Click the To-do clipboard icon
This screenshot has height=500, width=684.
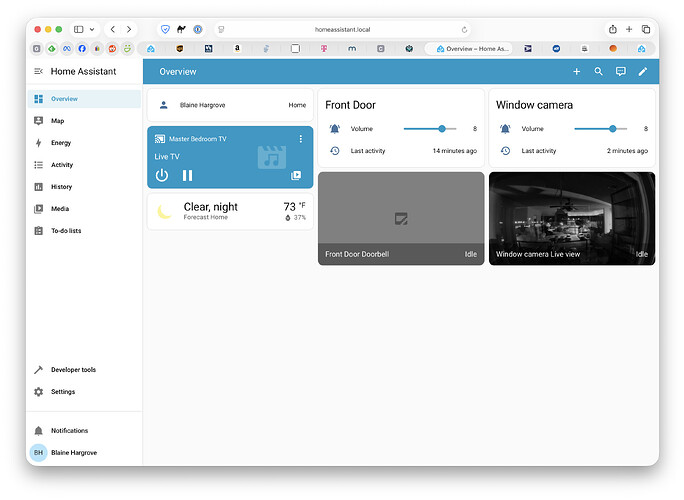(38, 230)
